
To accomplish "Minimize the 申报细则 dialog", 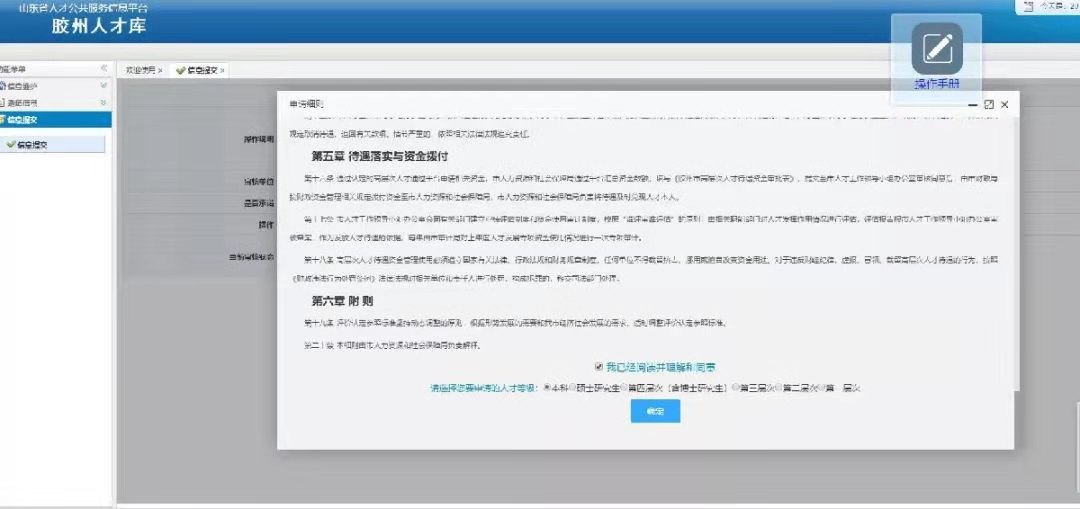I will tap(973, 104).
